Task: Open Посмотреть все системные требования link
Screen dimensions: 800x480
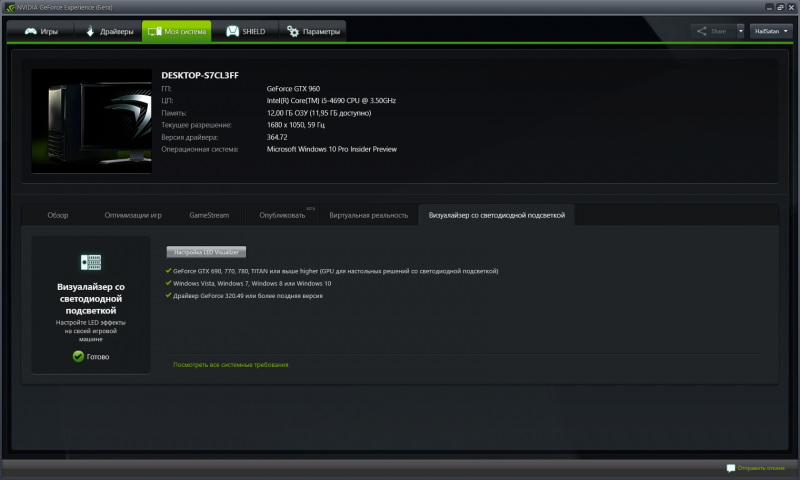Action: click(231, 365)
